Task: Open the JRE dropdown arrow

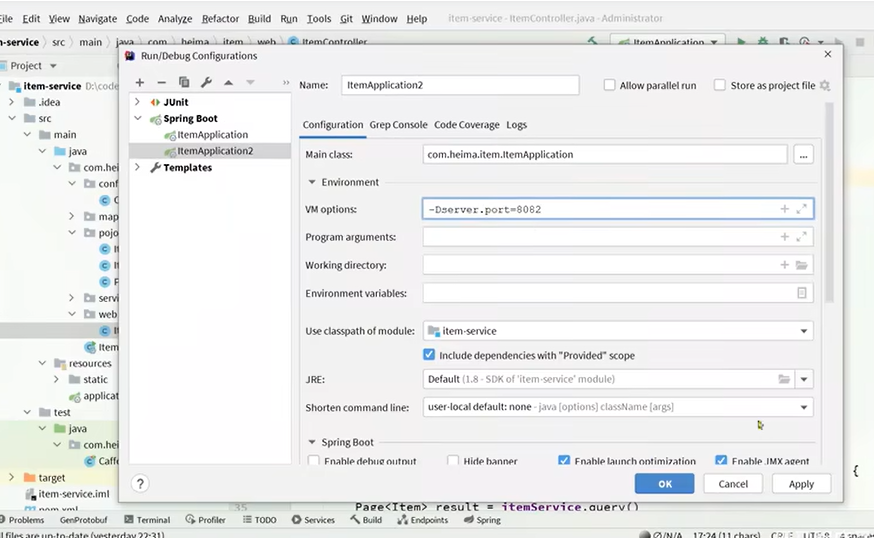Action: (x=804, y=379)
